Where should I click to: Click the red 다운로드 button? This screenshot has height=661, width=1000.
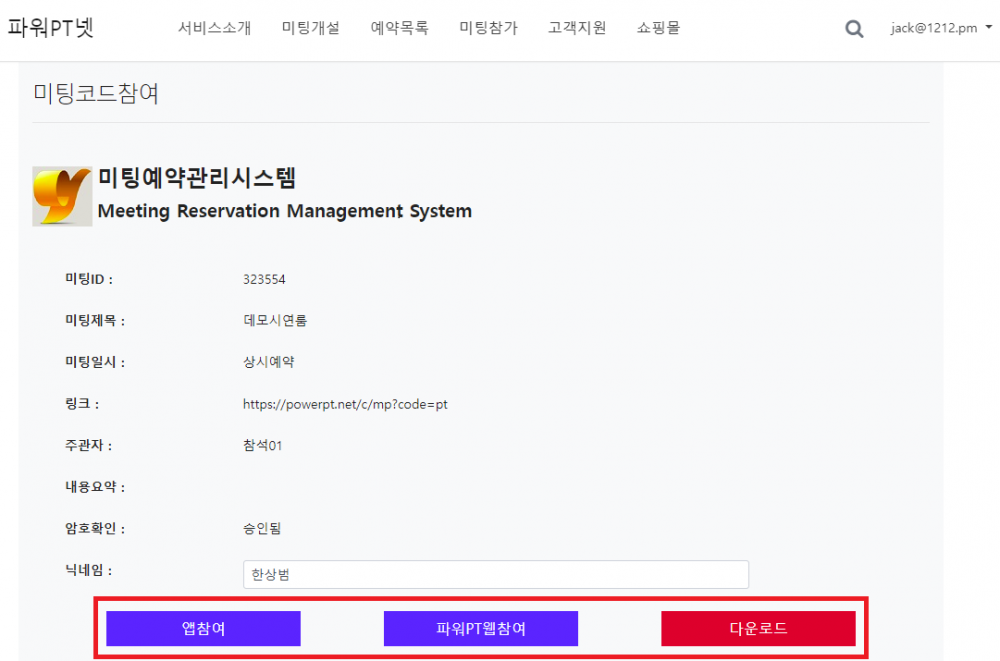[758, 628]
